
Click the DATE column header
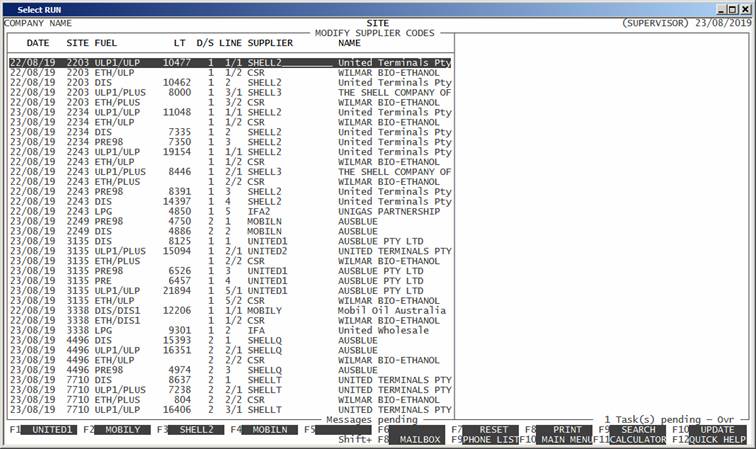pyautogui.click(x=38, y=43)
